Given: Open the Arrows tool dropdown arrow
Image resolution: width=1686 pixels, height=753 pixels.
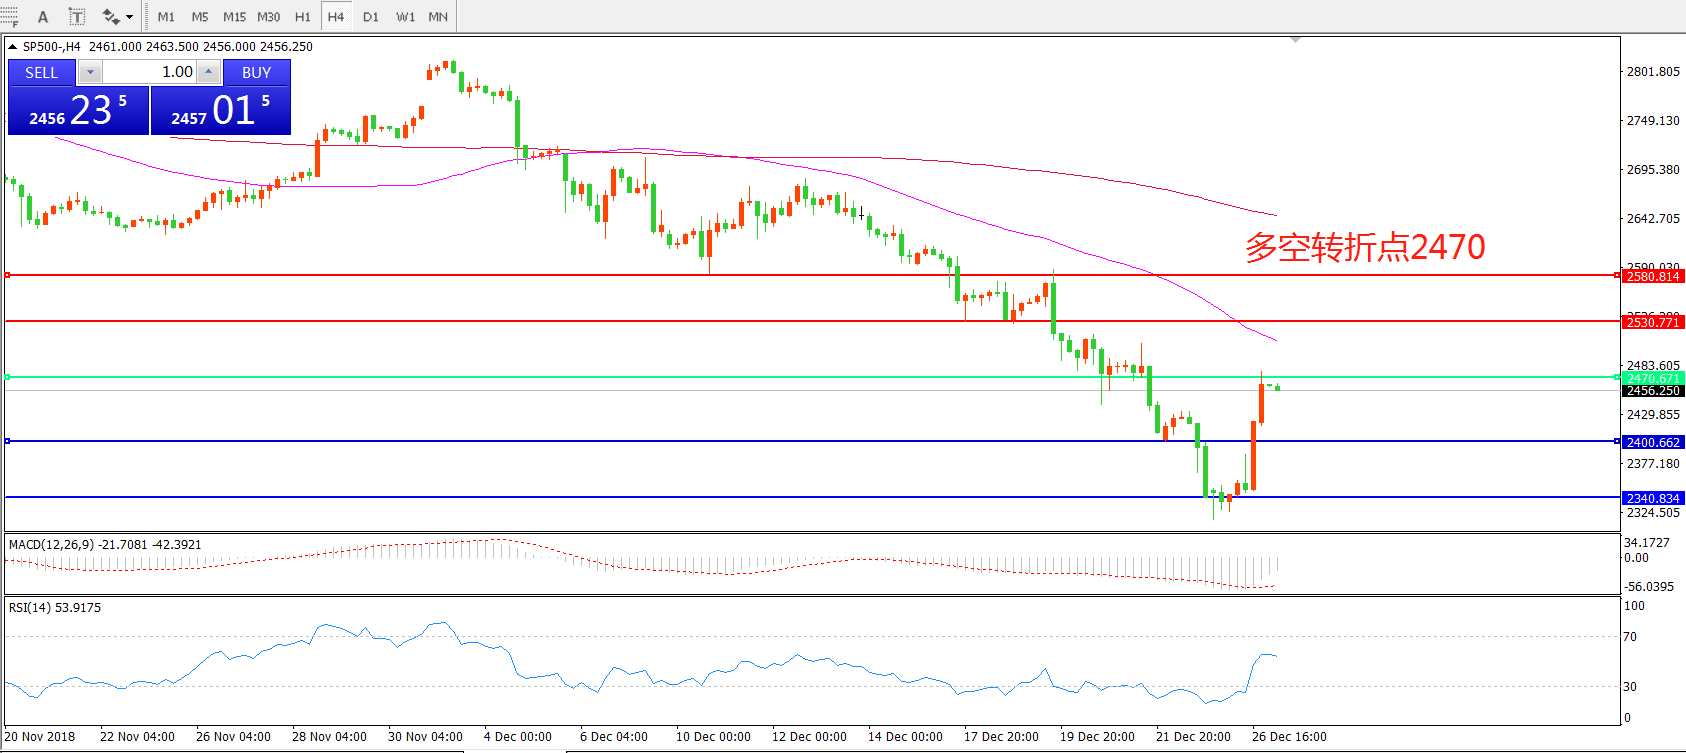Looking at the screenshot, I should (130, 17).
